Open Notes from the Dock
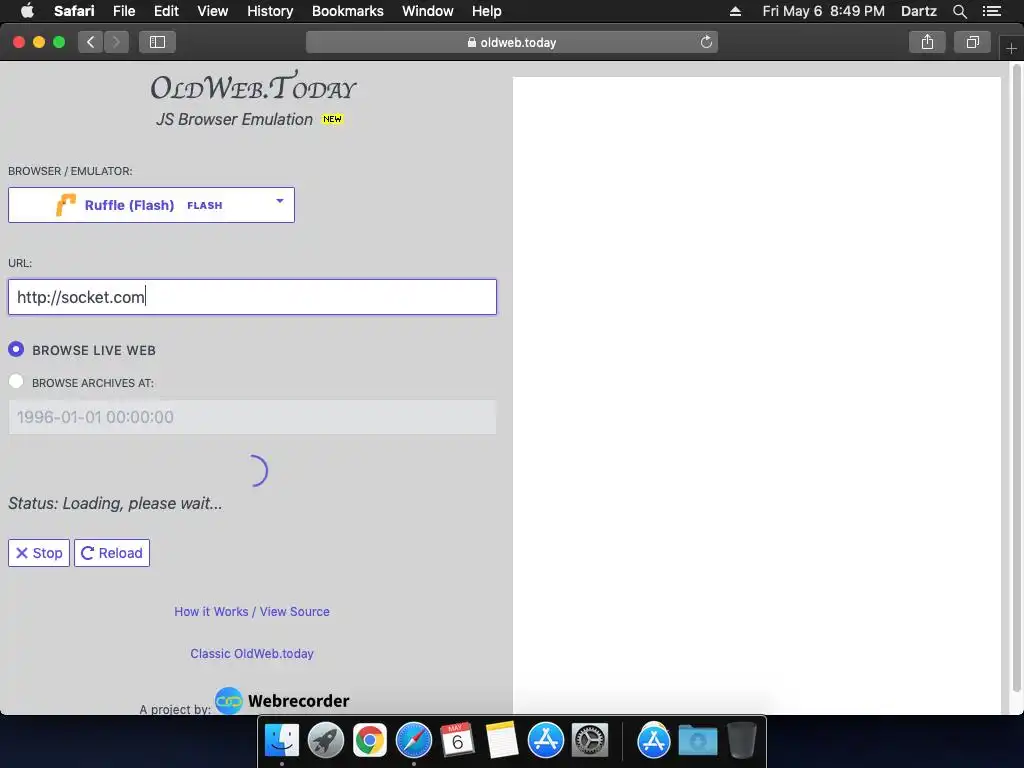The width and height of the screenshot is (1024, 768). [x=502, y=741]
